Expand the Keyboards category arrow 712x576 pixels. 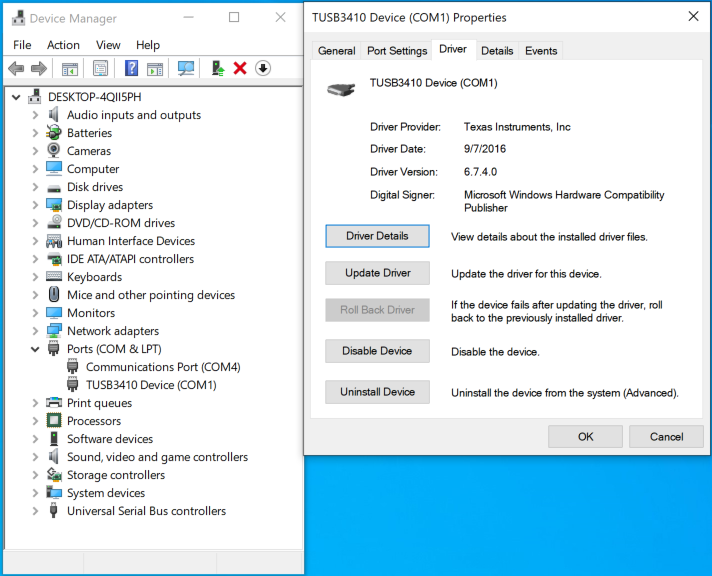(35, 277)
